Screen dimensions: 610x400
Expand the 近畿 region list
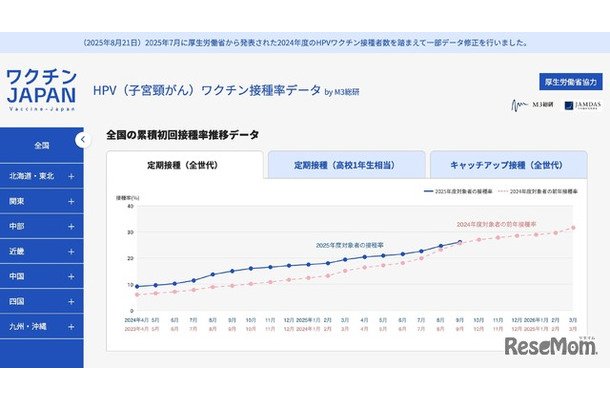click(41, 251)
